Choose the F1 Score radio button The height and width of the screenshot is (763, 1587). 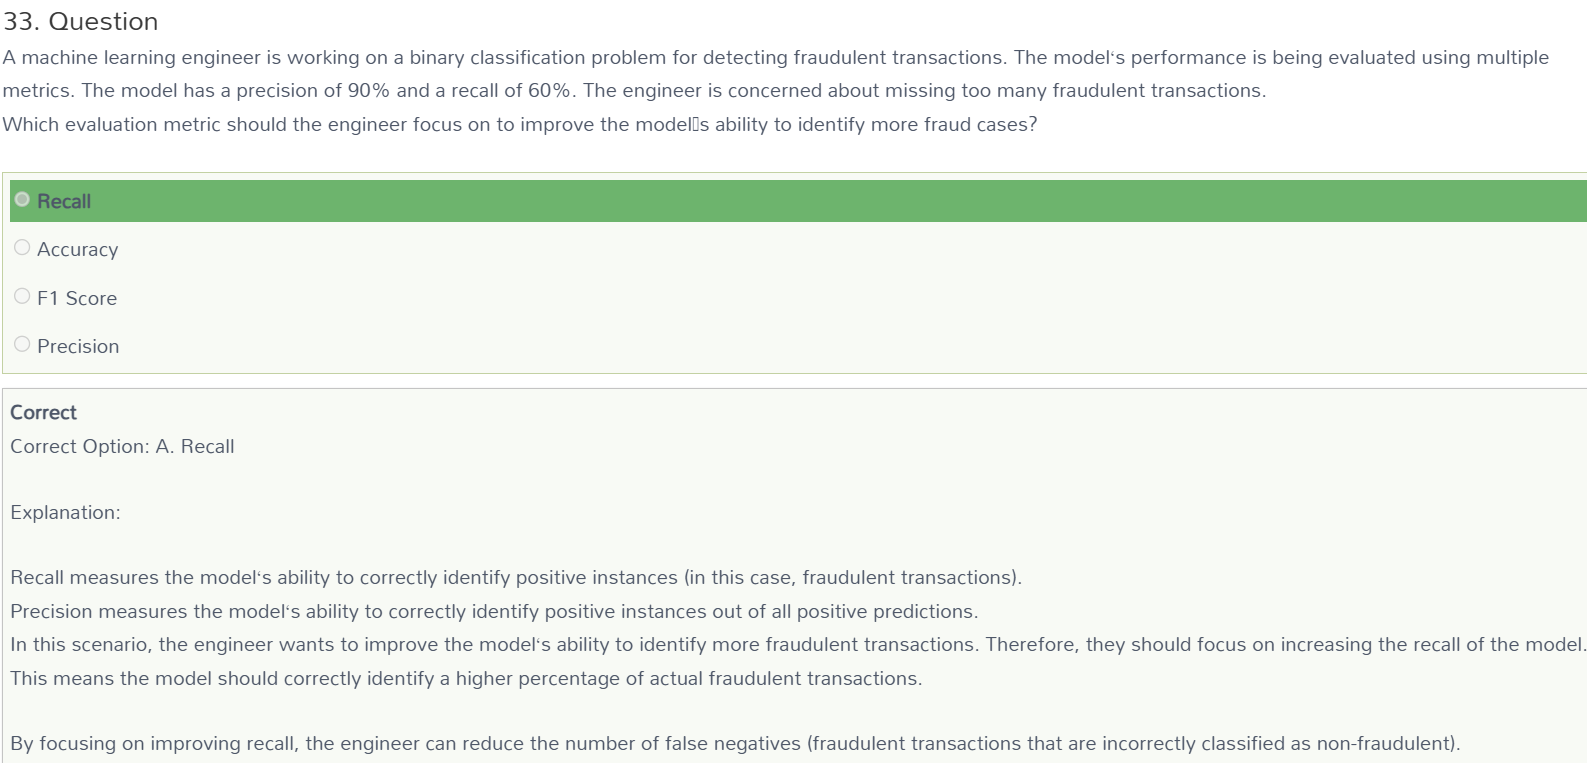click(x=22, y=296)
